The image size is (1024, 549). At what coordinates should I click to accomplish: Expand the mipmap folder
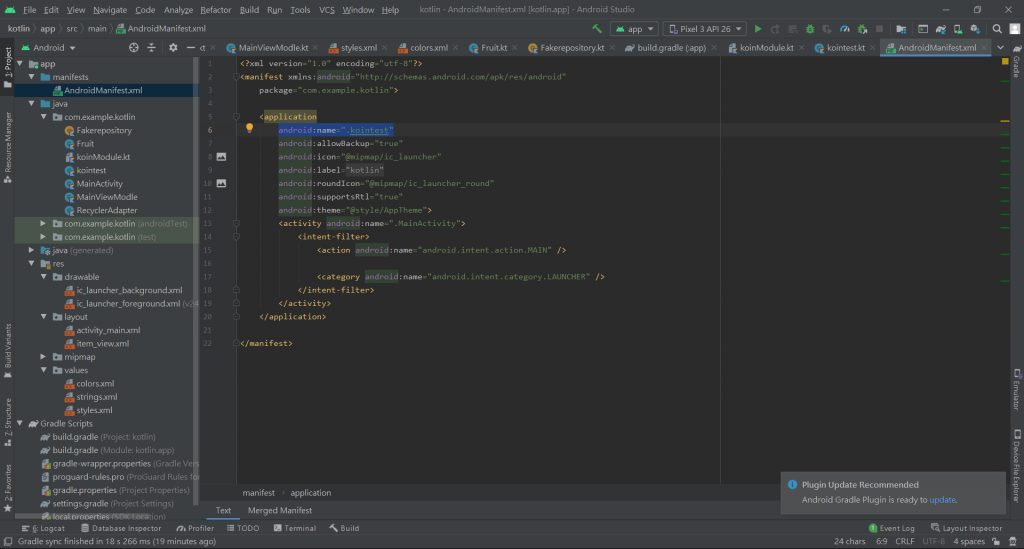pyautogui.click(x=43, y=357)
